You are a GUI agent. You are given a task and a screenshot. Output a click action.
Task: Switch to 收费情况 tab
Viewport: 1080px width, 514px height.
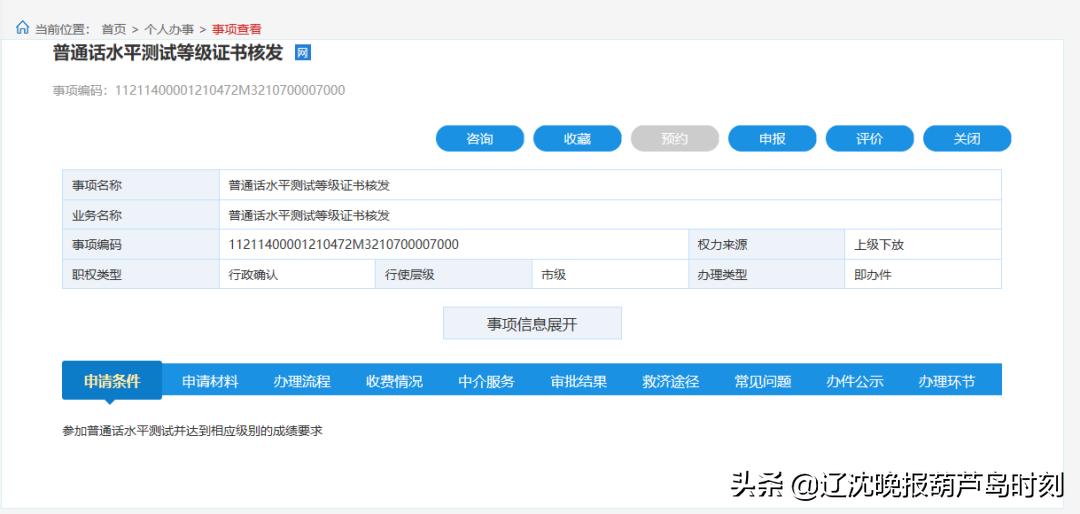click(394, 381)
